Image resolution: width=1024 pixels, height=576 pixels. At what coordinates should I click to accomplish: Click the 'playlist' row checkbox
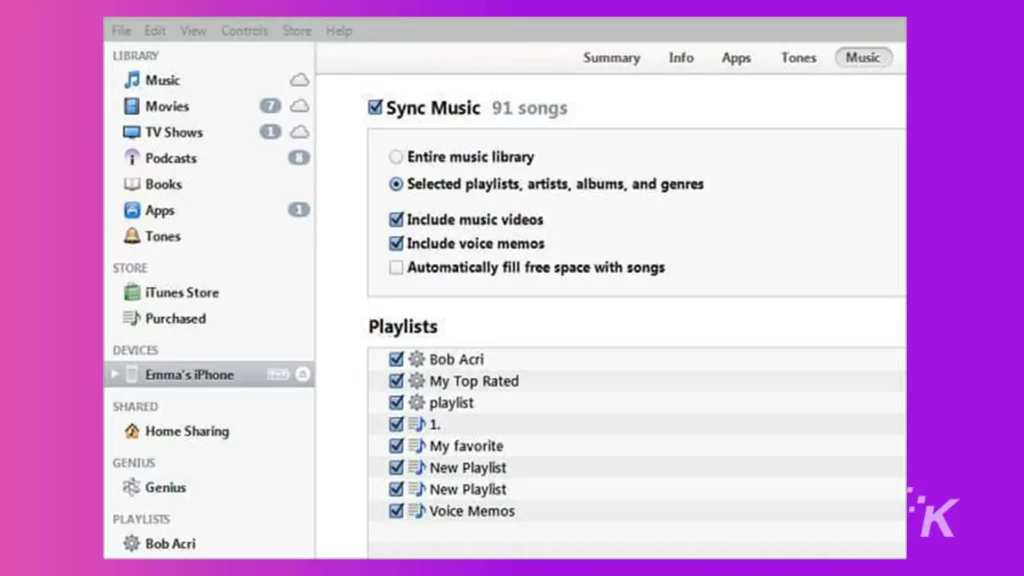(x=396, y=402)
